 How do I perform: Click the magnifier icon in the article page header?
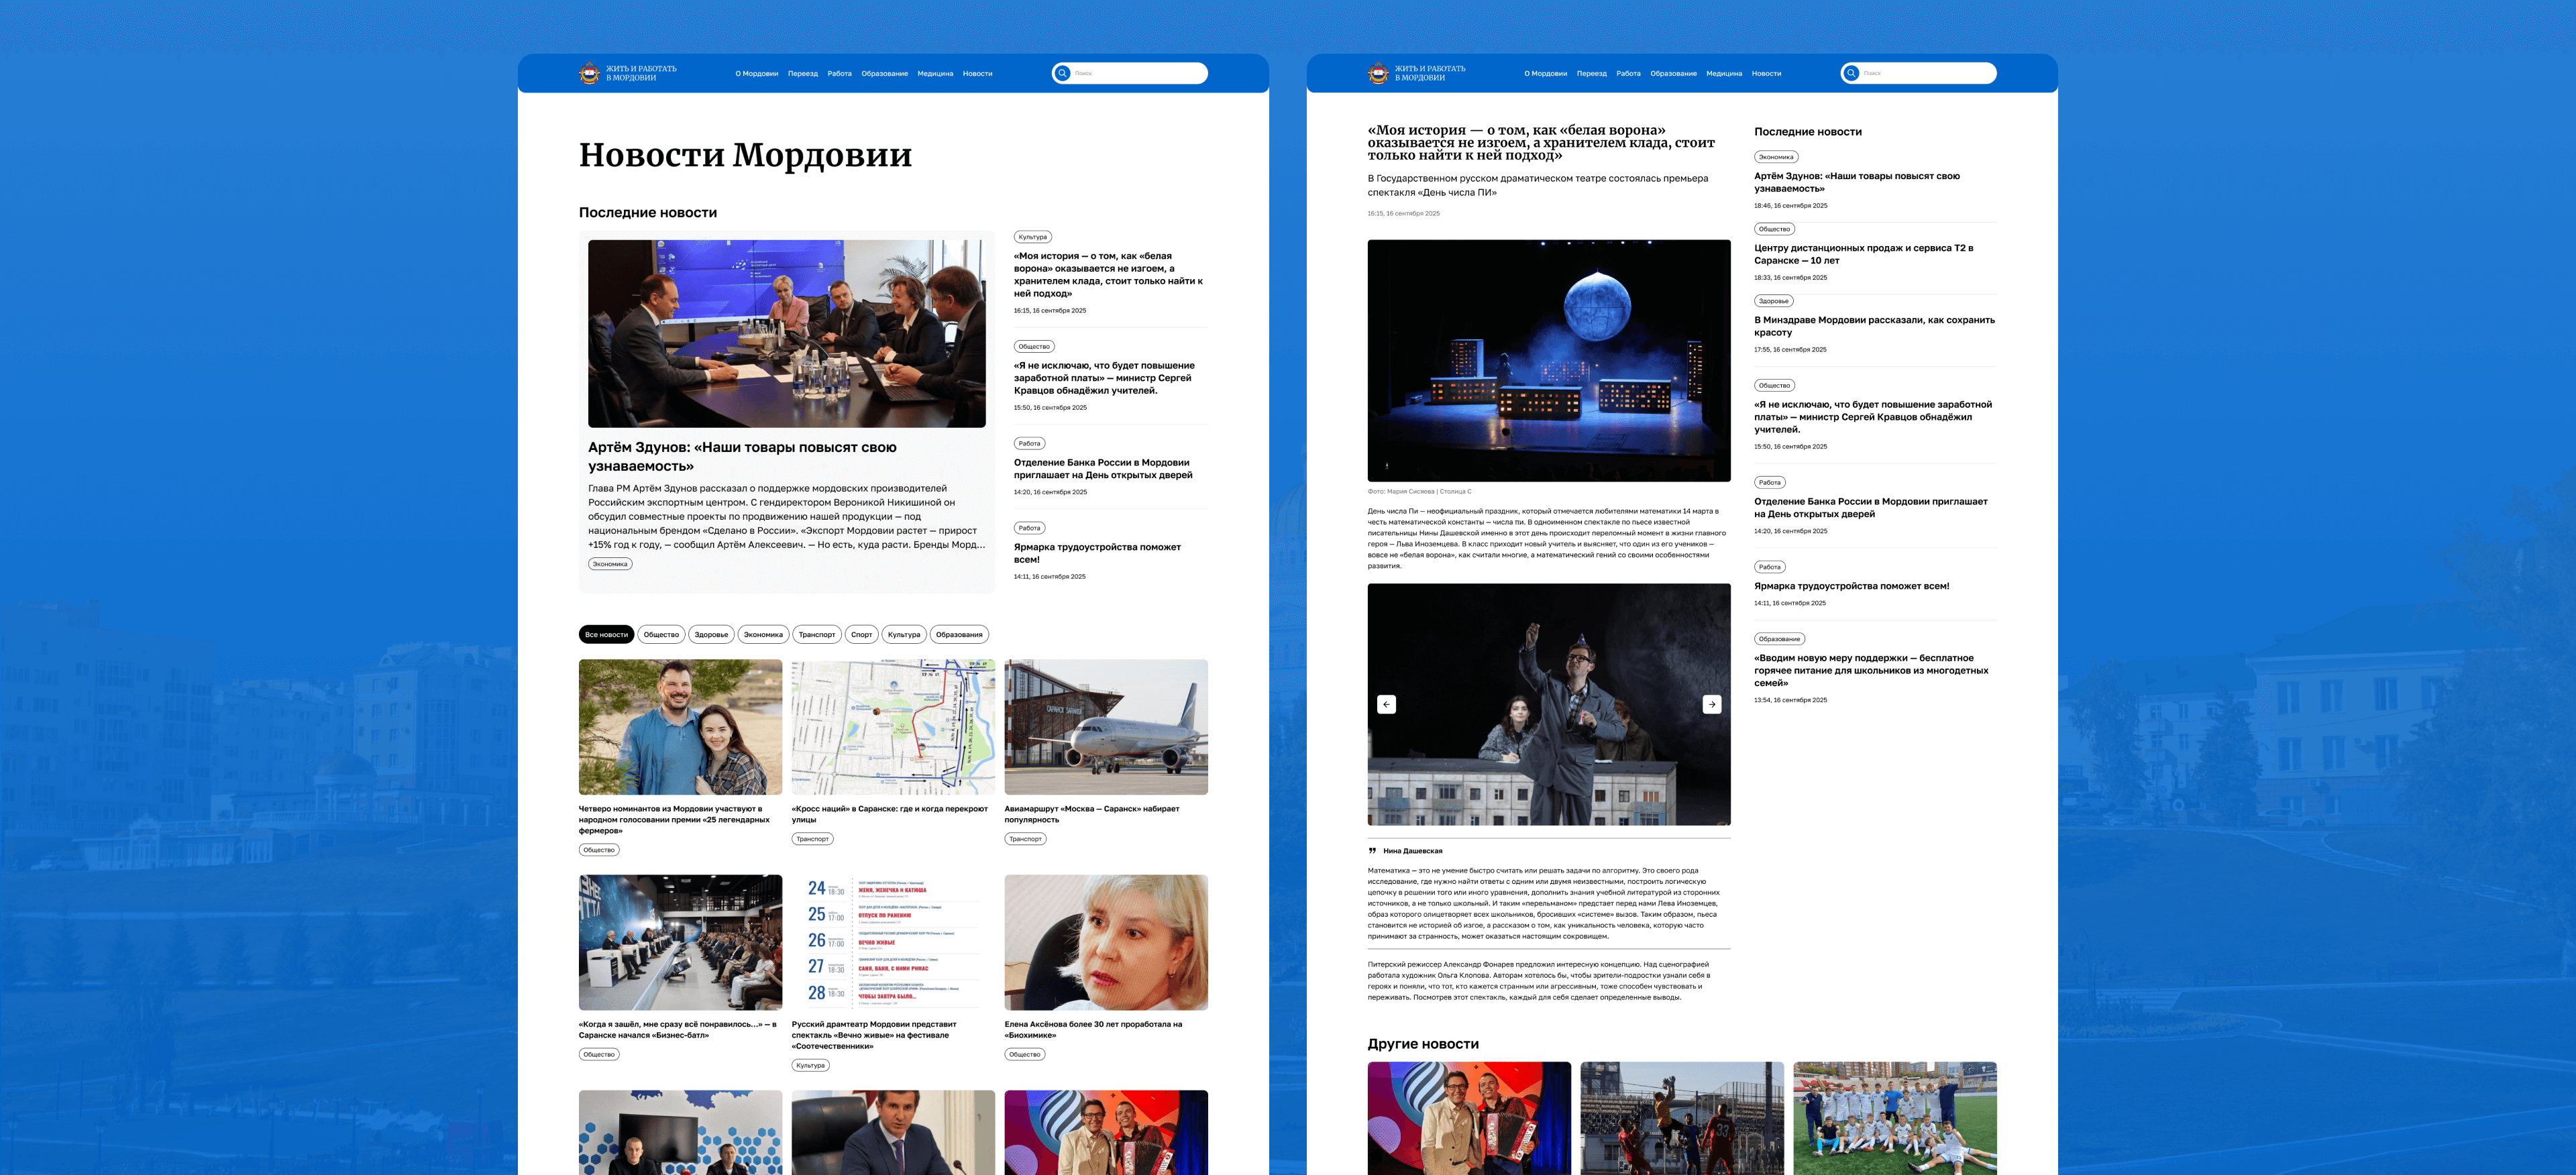[1851, 73]
